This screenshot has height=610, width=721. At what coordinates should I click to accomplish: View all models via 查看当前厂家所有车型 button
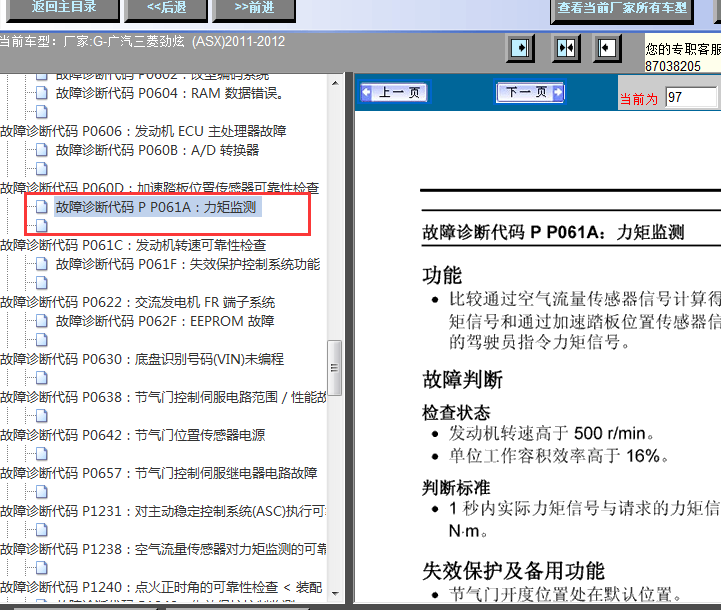coord(622,10)
